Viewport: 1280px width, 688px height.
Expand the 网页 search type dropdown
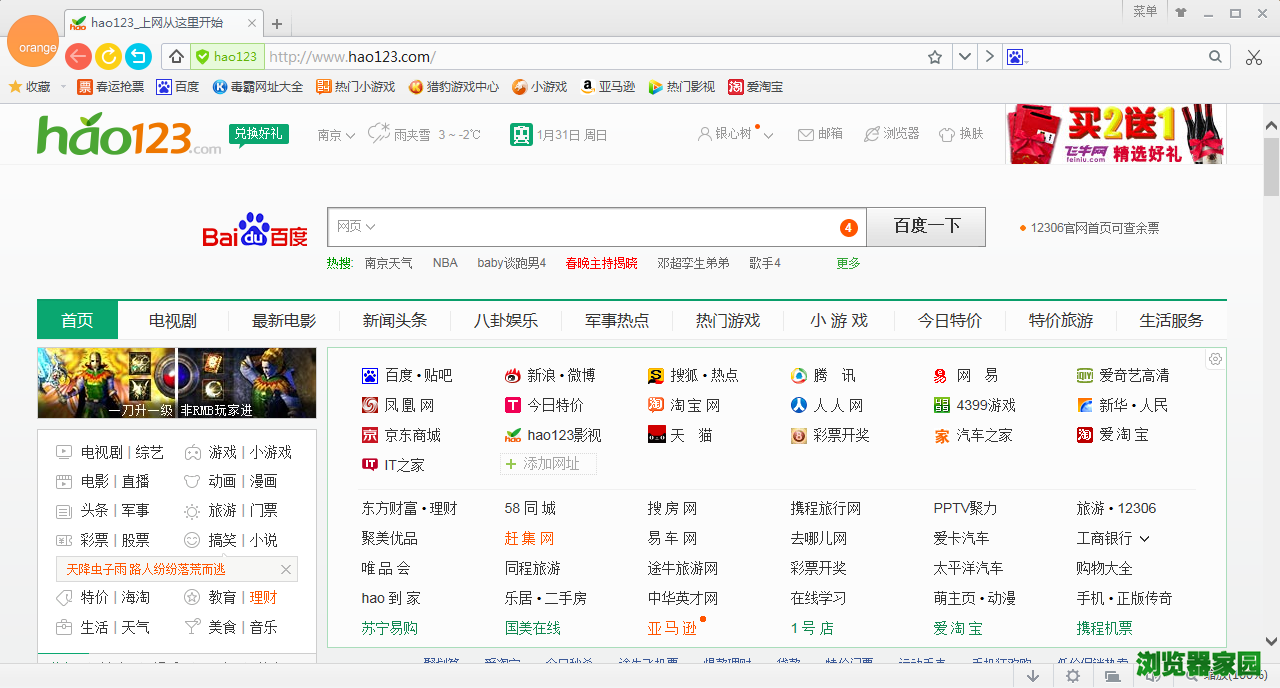point(356,227)
